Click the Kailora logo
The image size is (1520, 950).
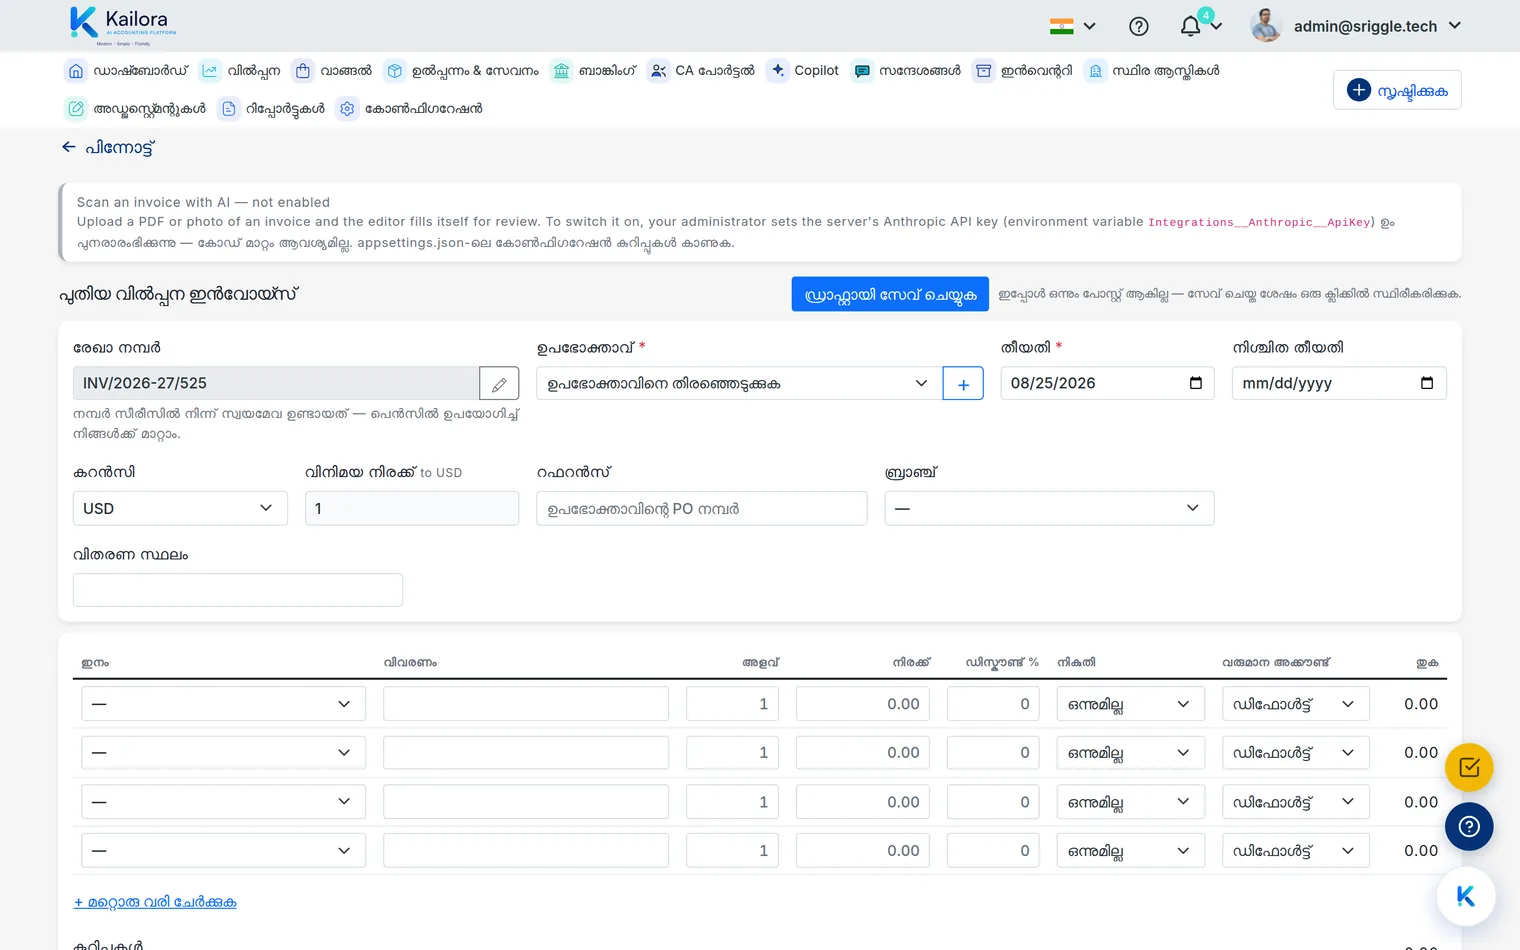coord(123,25)
